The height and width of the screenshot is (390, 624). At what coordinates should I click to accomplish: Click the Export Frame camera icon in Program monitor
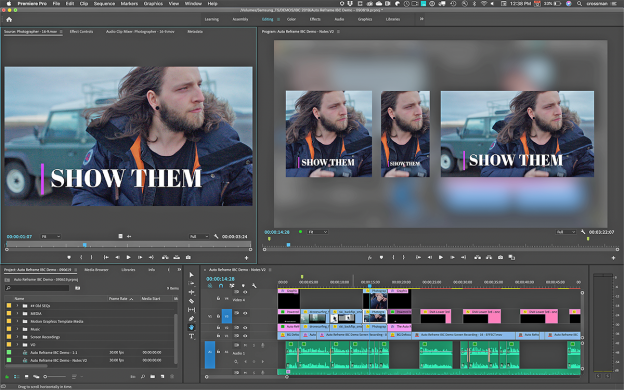[500, 257]
